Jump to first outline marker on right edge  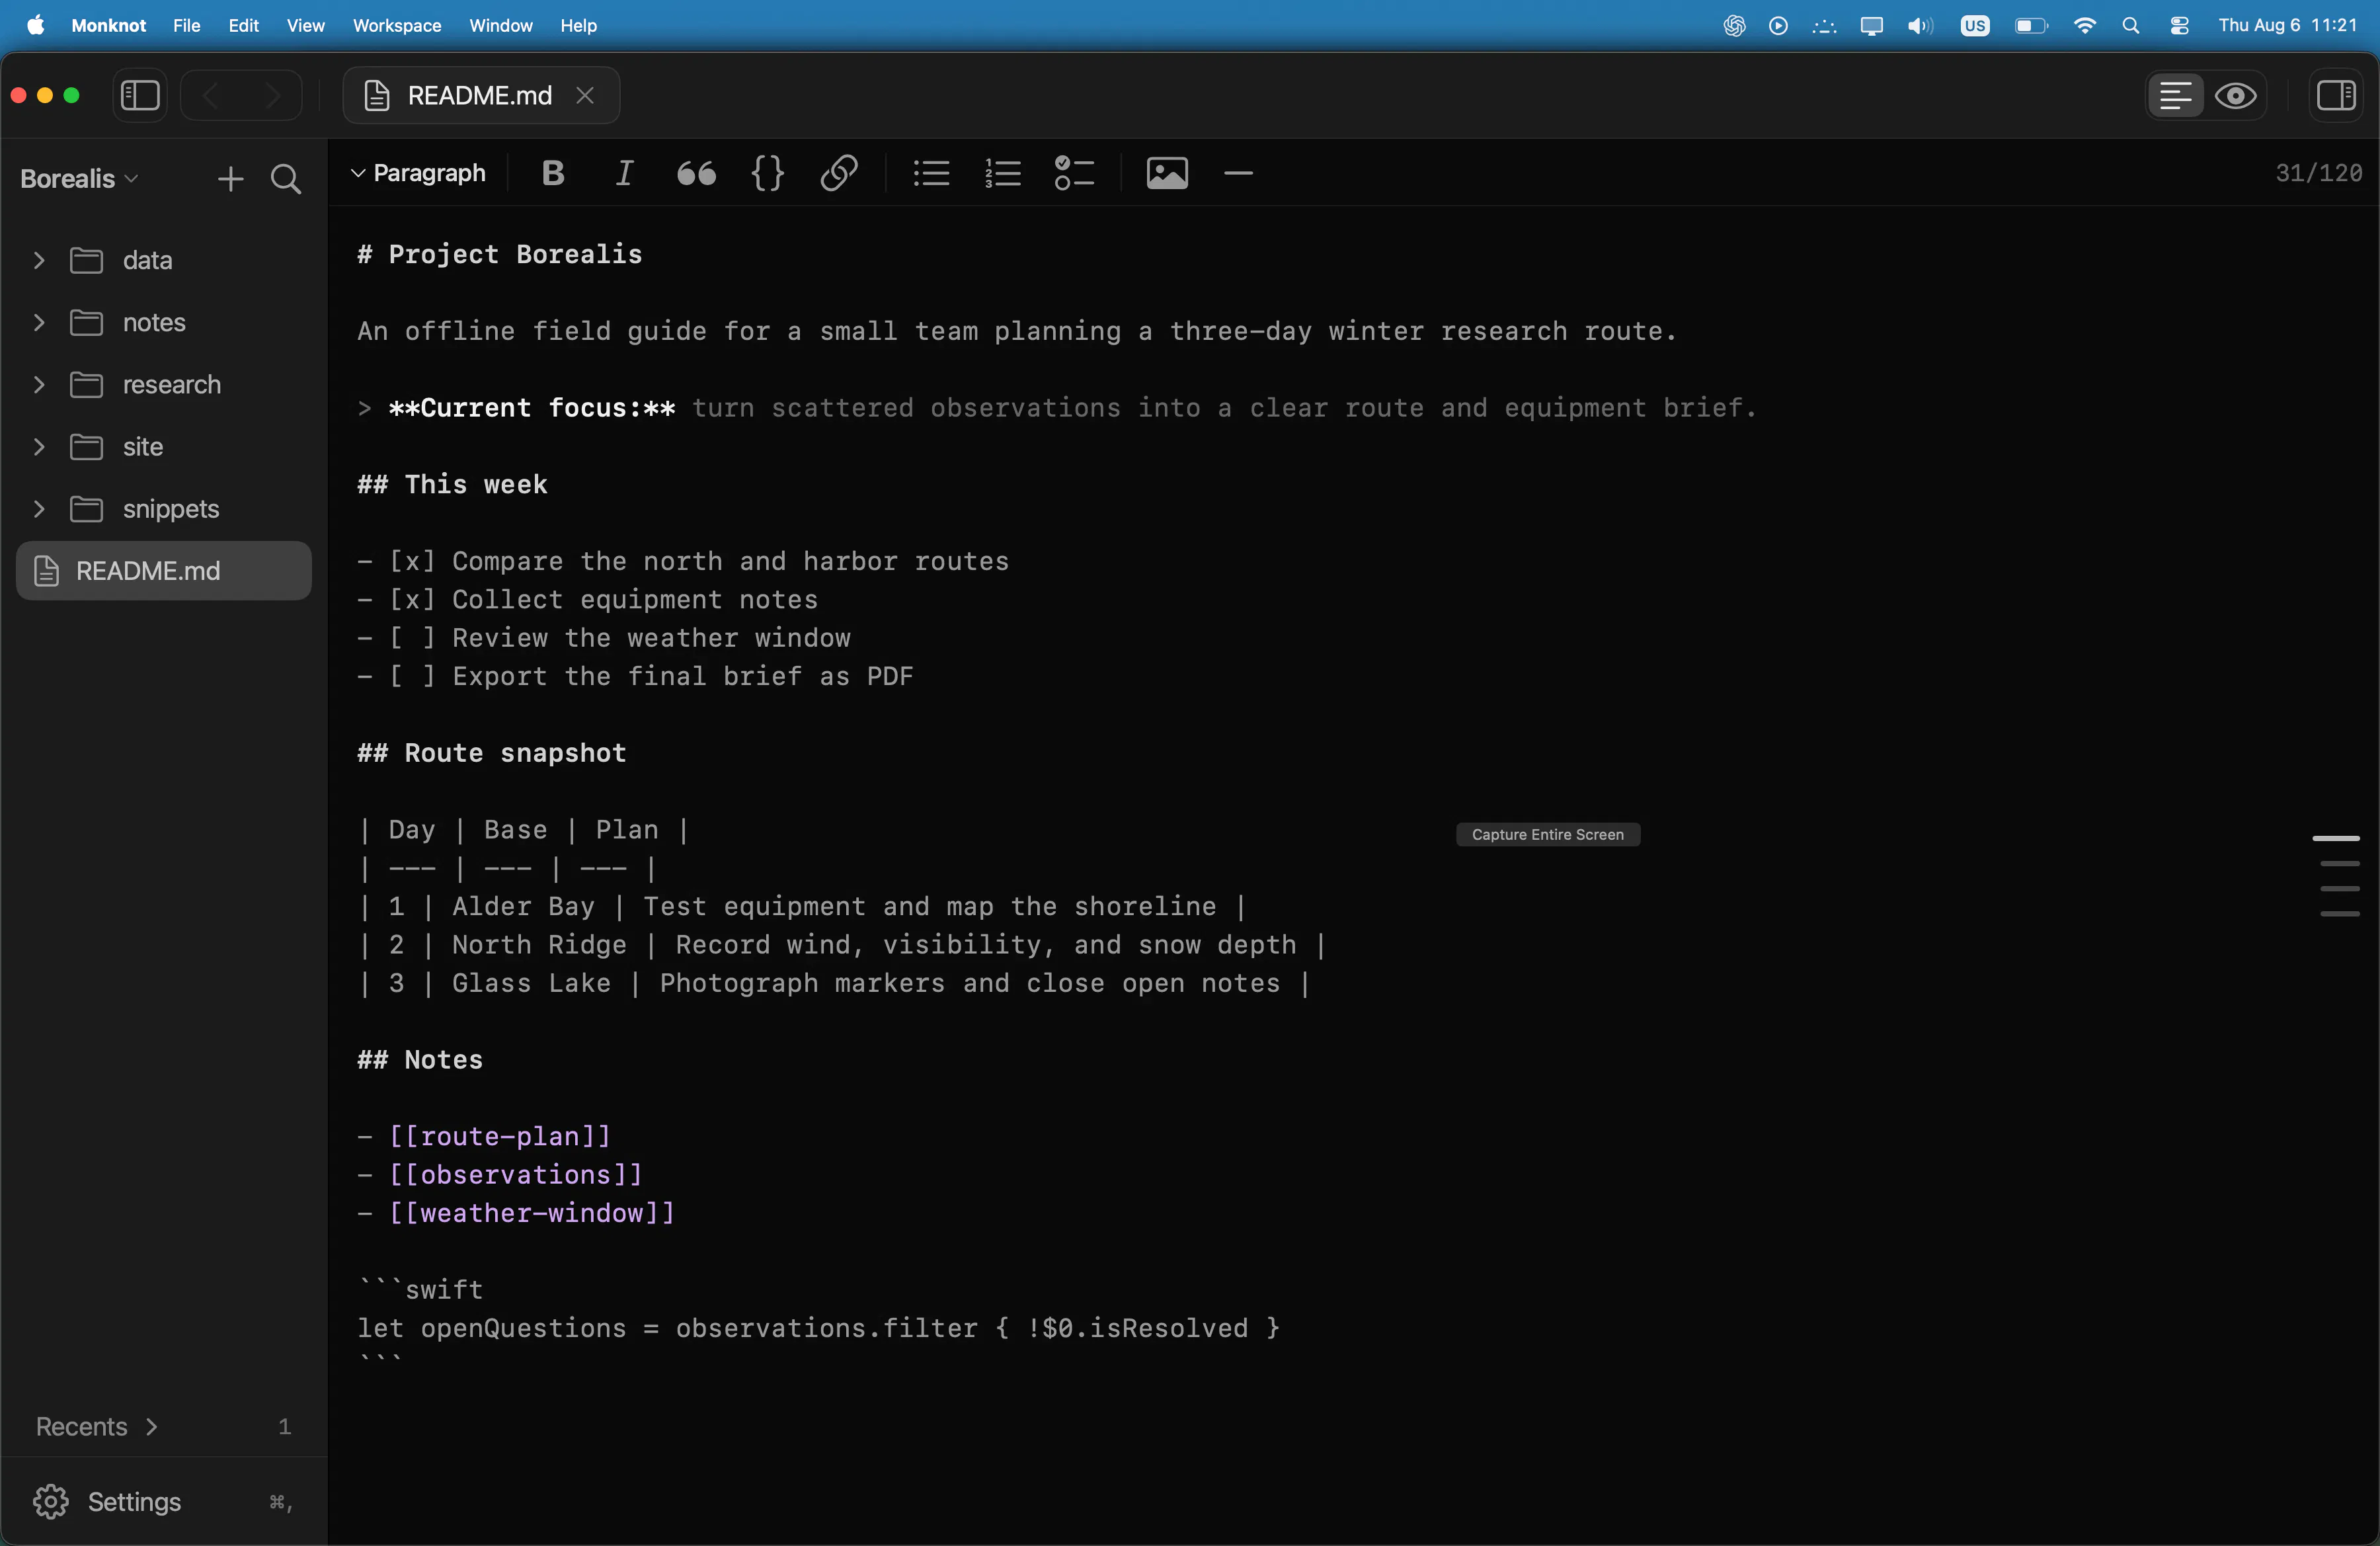tap(2336, 838)
